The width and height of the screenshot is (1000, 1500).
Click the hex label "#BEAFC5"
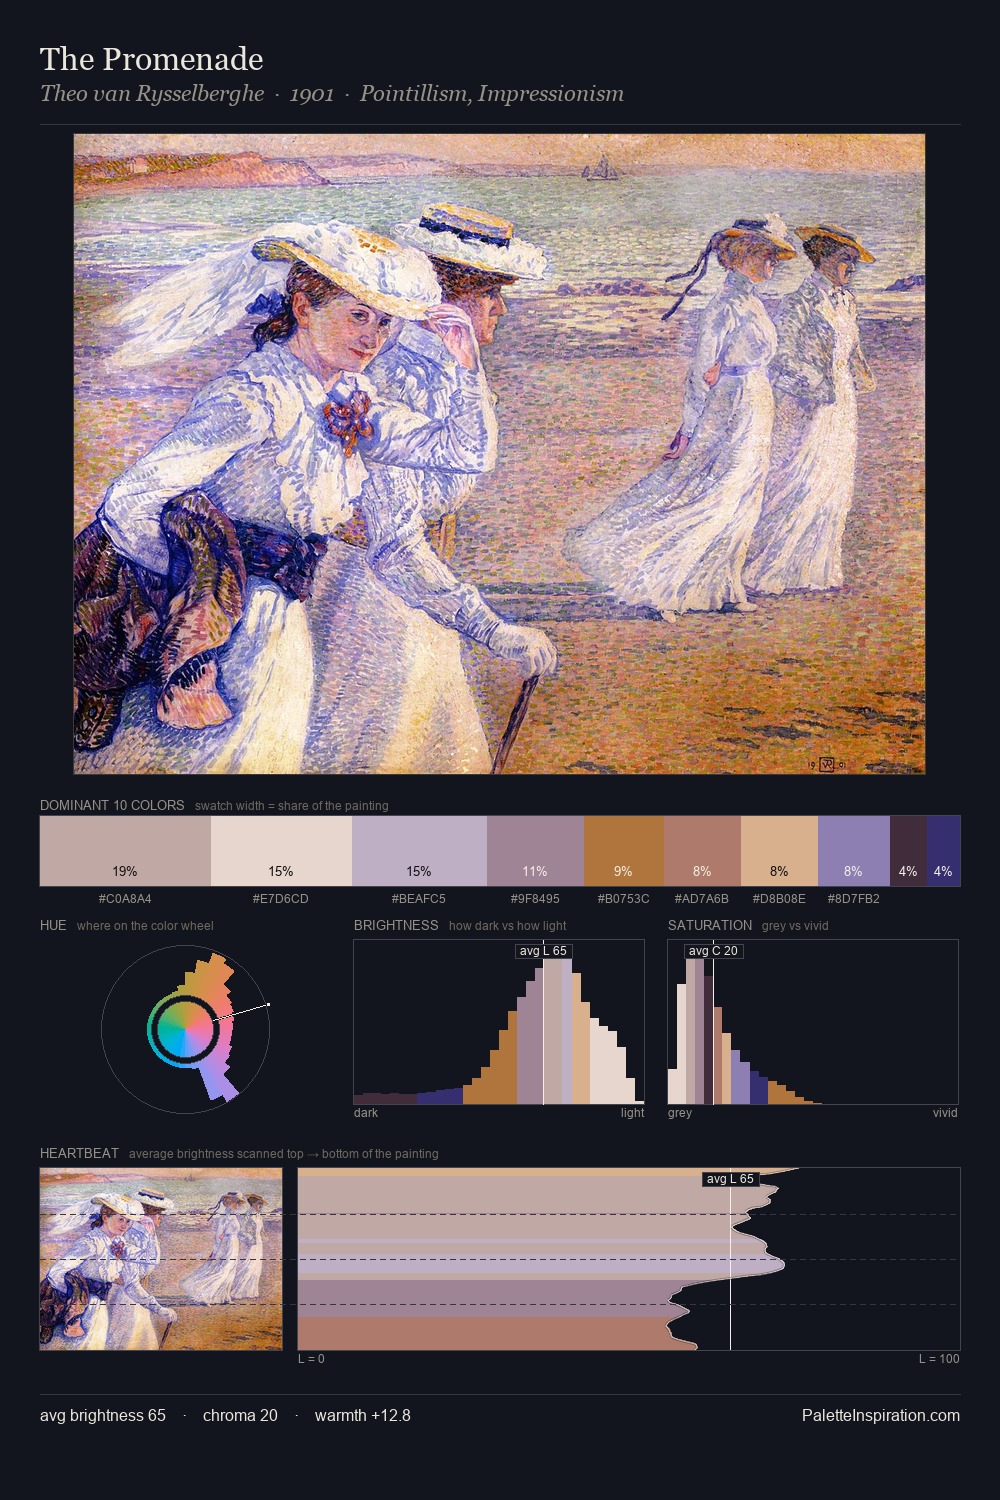coord(419,899)
